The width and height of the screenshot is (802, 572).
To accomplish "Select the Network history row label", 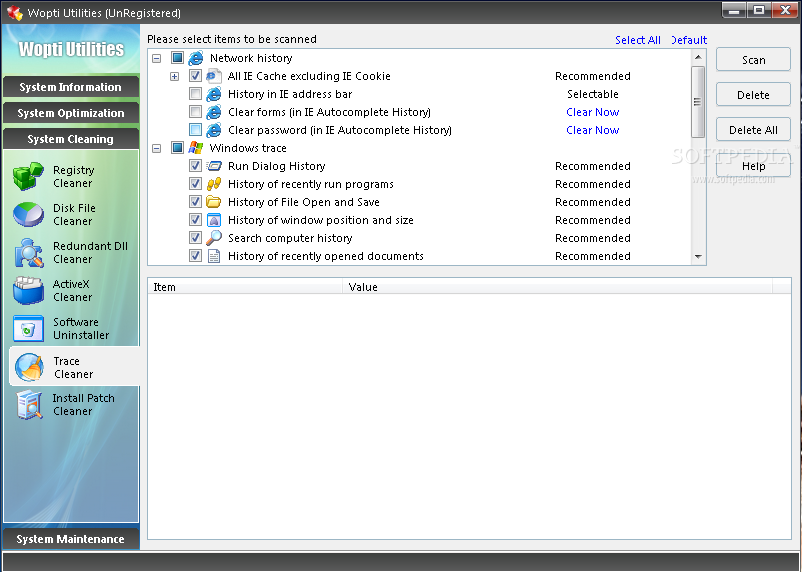I will [251, 58].
